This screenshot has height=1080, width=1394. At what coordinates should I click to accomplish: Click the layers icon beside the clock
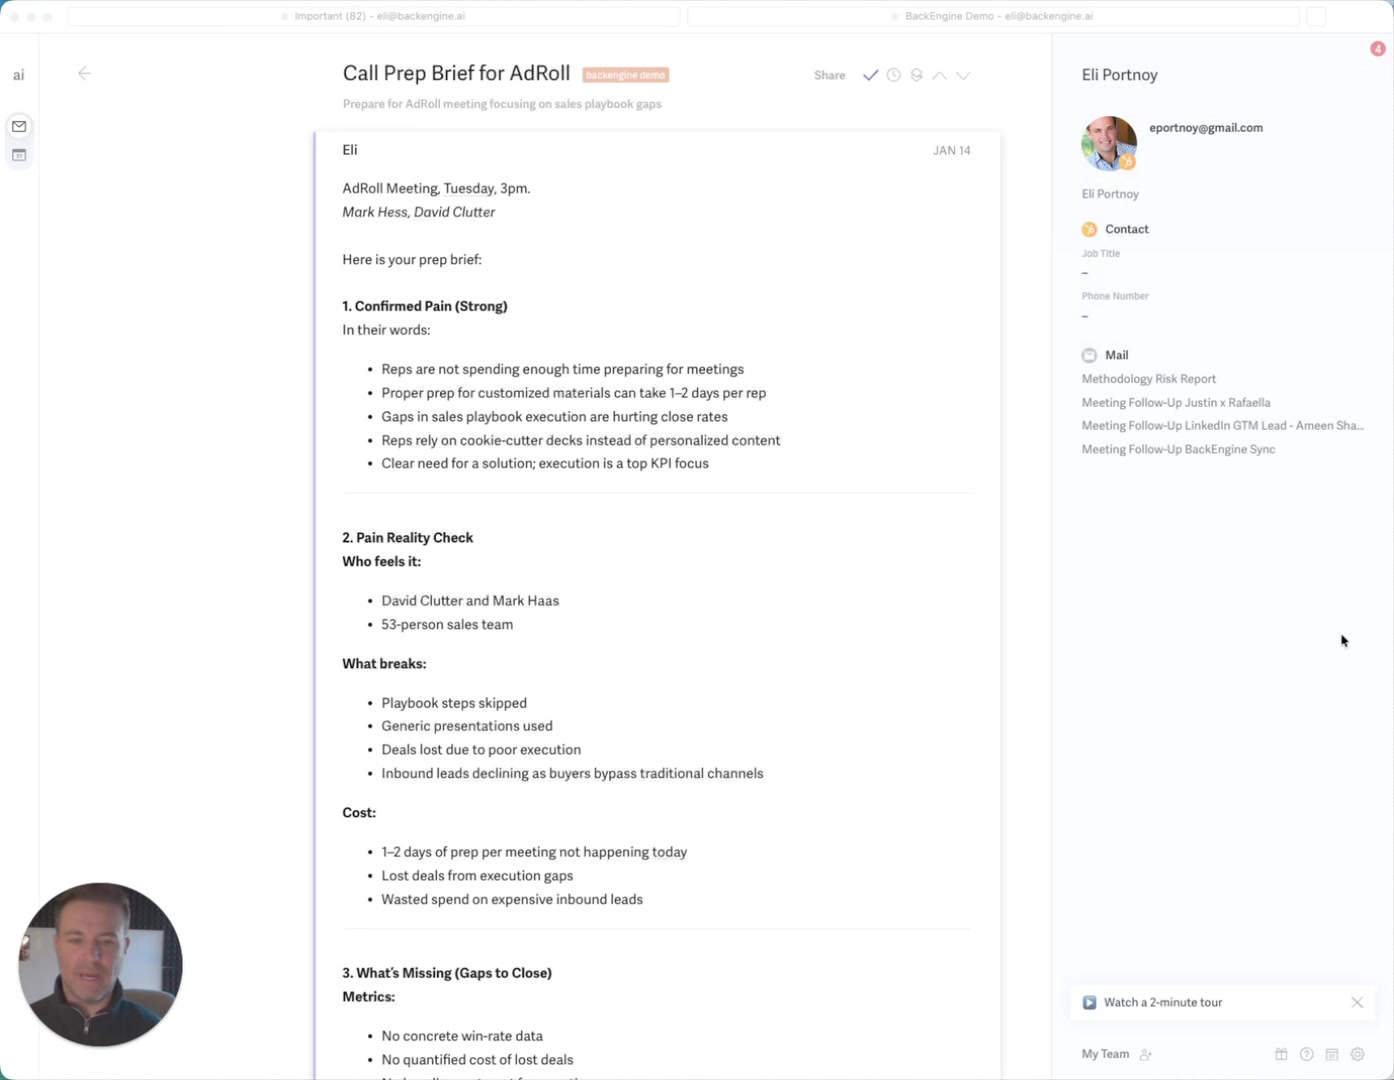916,75
